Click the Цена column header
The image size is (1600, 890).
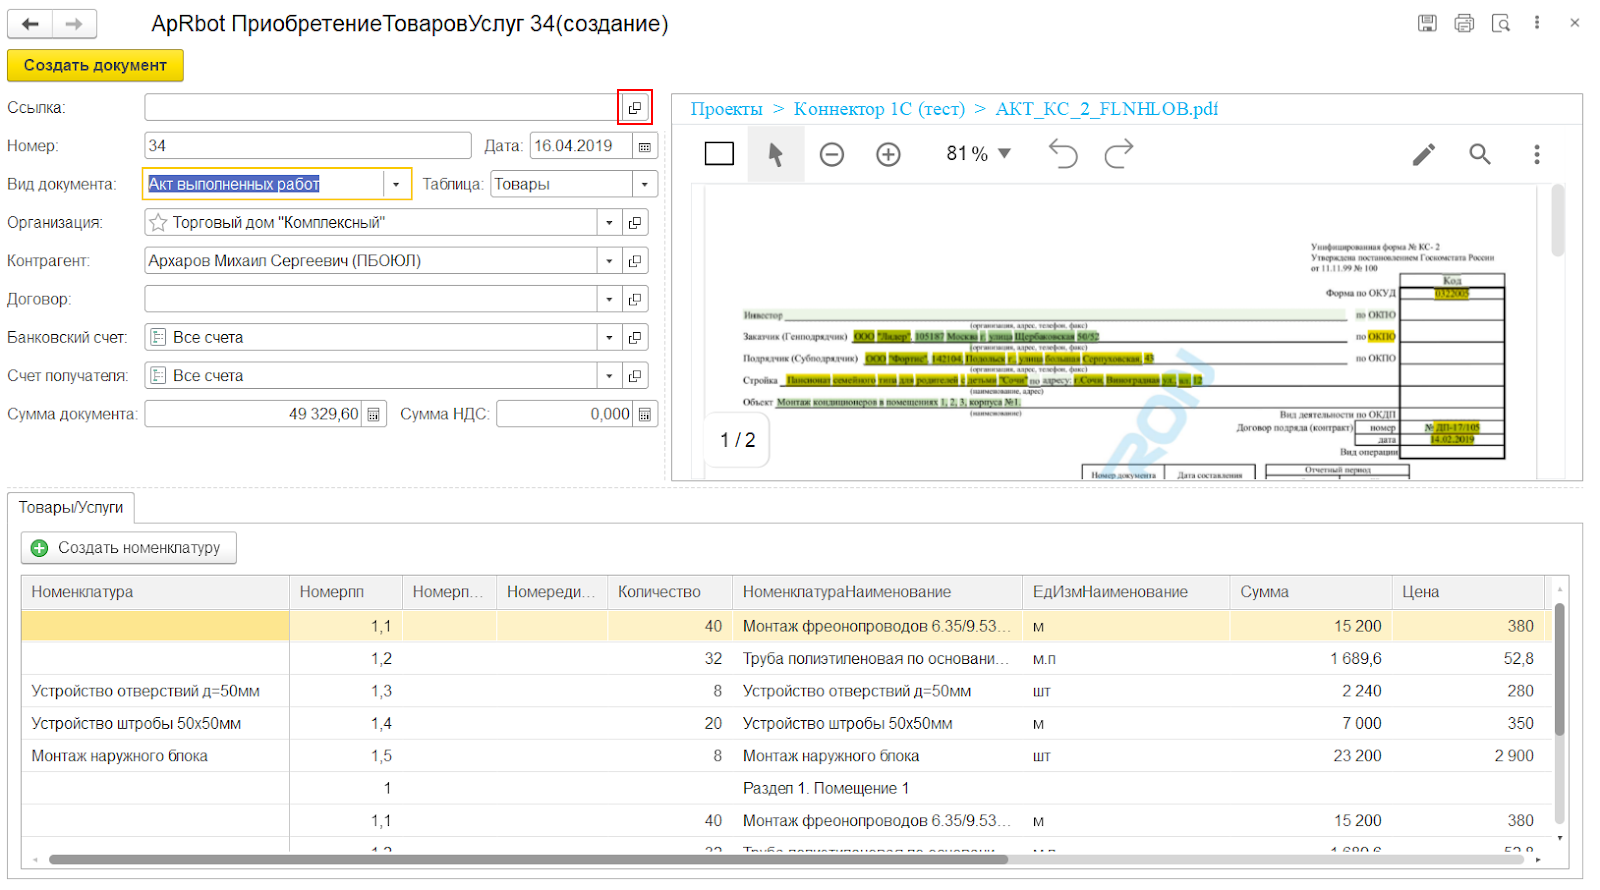click(1468, 592)
